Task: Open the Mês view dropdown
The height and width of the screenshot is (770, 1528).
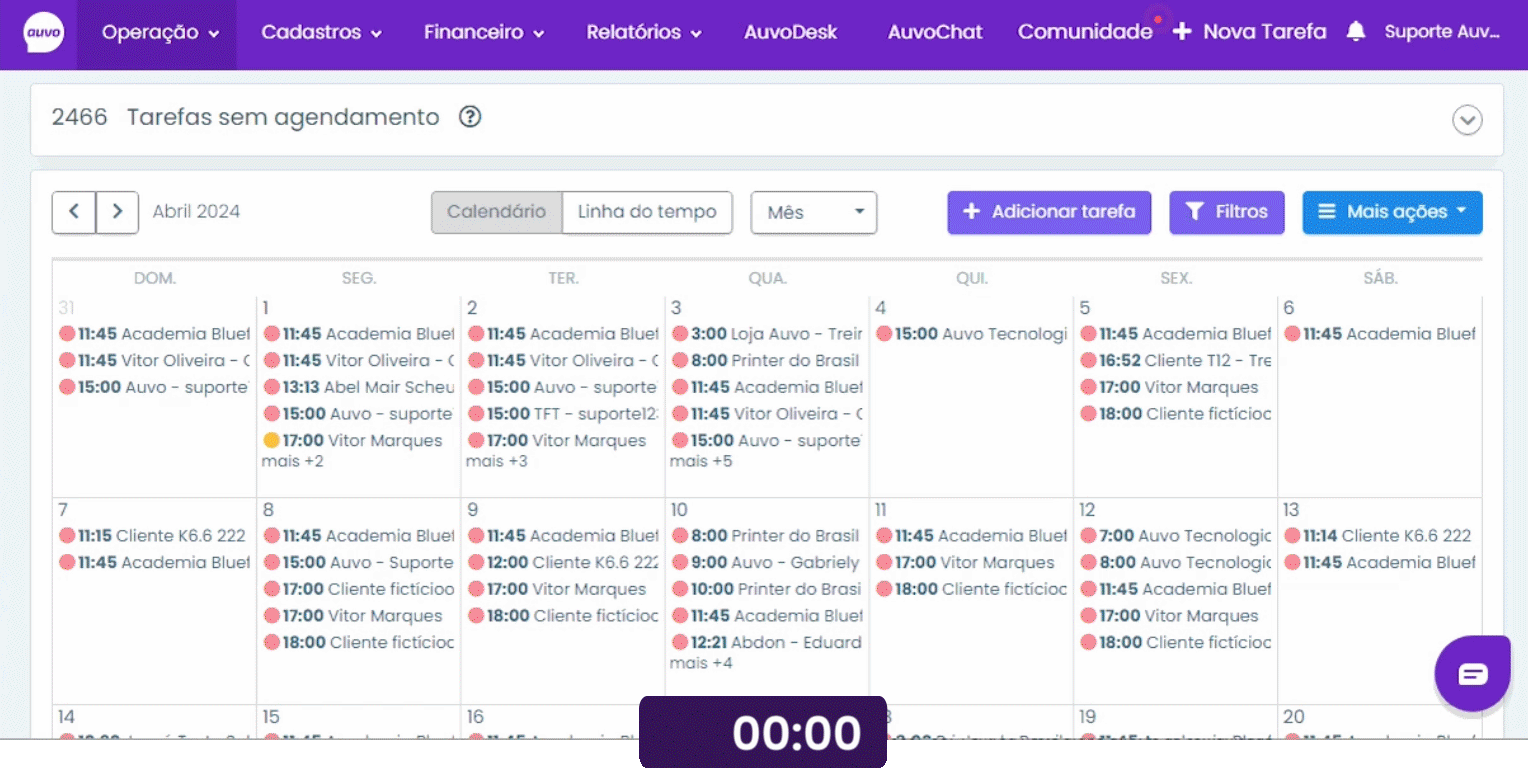Action: (x=814, y=212)
